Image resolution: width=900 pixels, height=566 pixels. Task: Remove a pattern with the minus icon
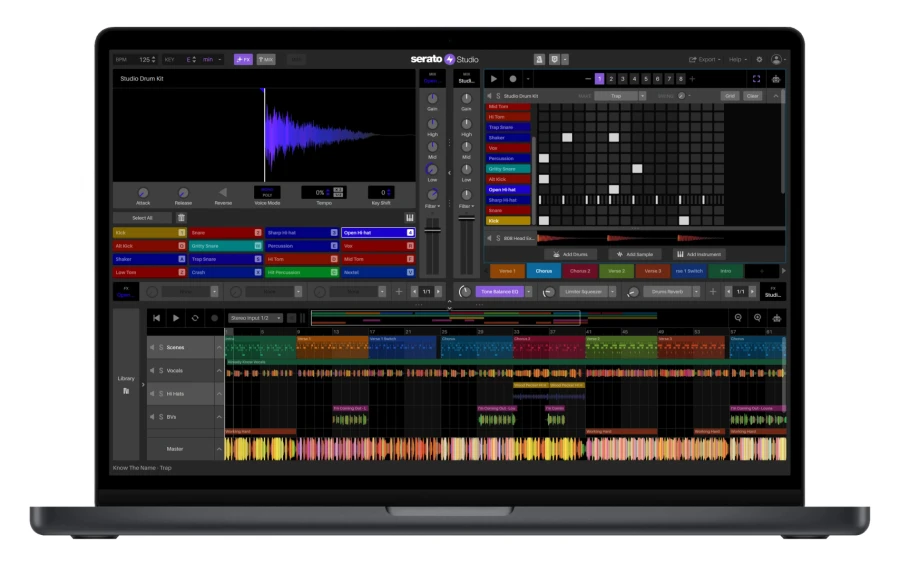coord(588,79)
